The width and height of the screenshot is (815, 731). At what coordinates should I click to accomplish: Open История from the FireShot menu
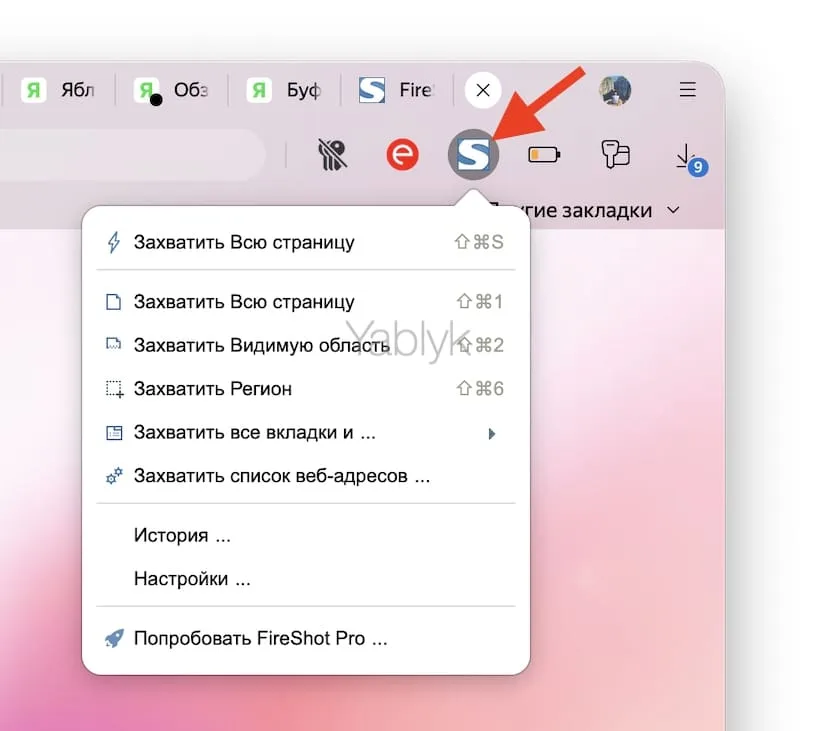pos(180,534)
